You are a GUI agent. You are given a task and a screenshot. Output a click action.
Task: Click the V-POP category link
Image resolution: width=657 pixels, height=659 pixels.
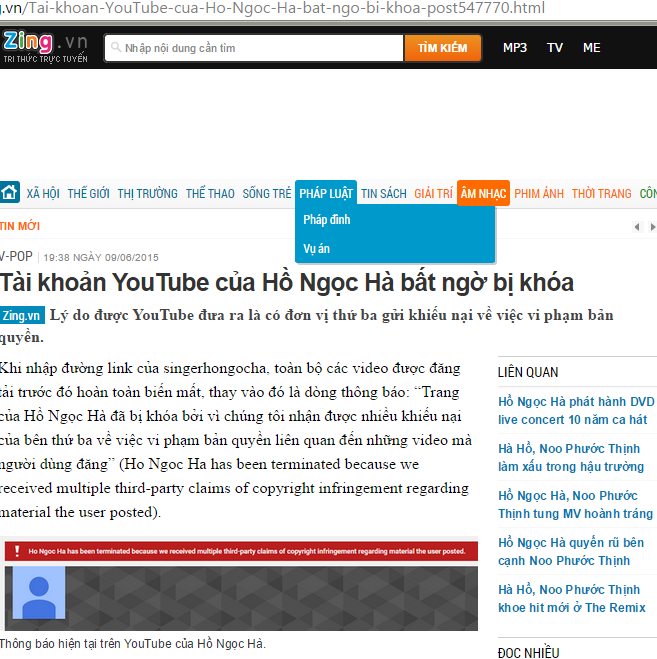(x=16, y=256)
